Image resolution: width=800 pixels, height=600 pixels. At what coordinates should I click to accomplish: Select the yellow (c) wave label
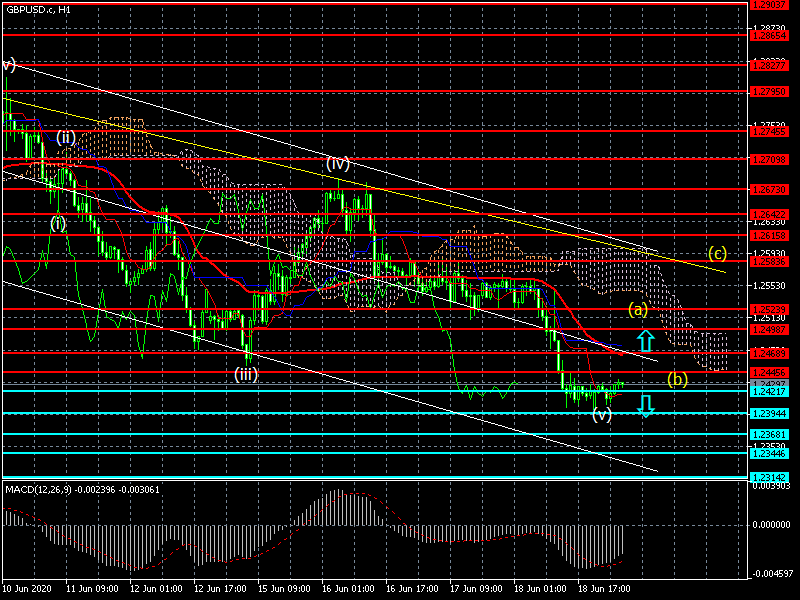click(717, 253)
